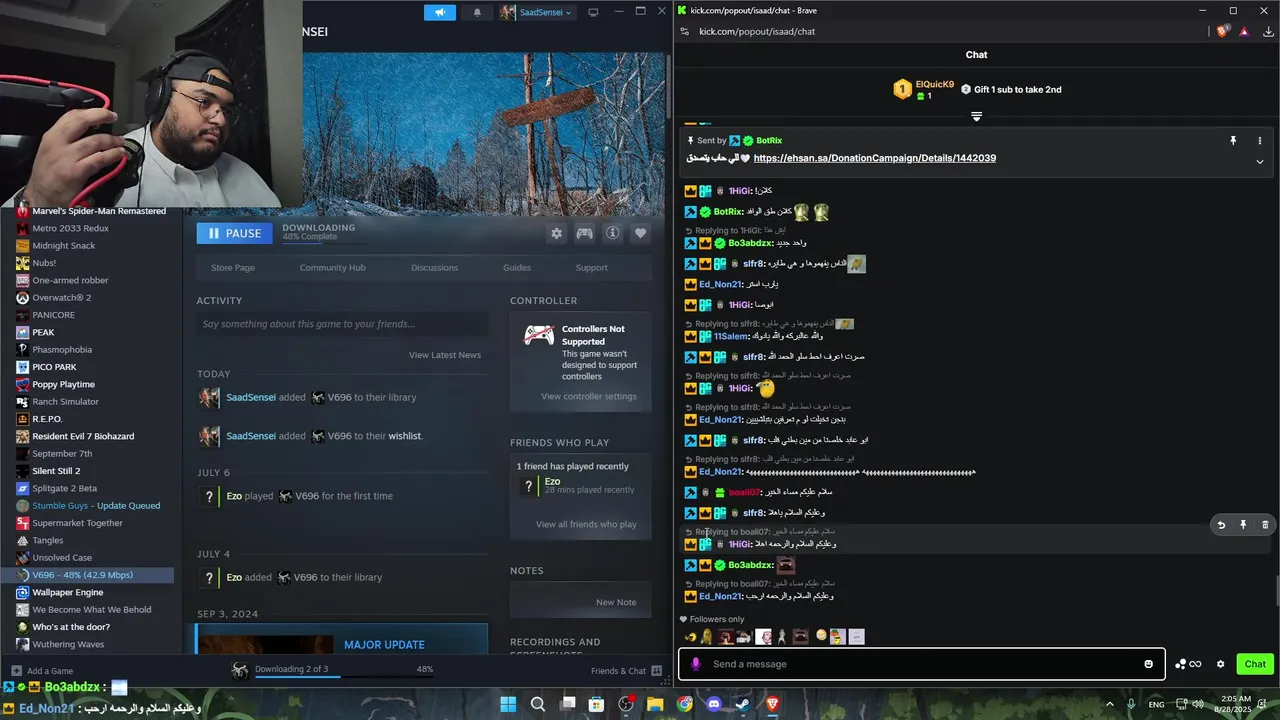
Task: Open View all friends who play
Action: (x=586, y=524)
